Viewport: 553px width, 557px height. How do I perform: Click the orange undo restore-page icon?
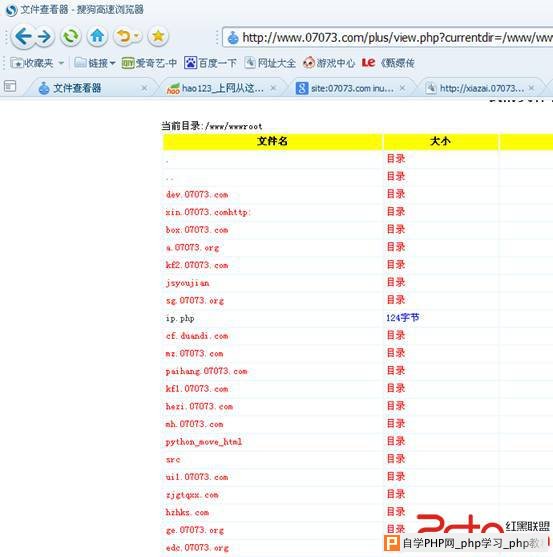click(124, 36)
